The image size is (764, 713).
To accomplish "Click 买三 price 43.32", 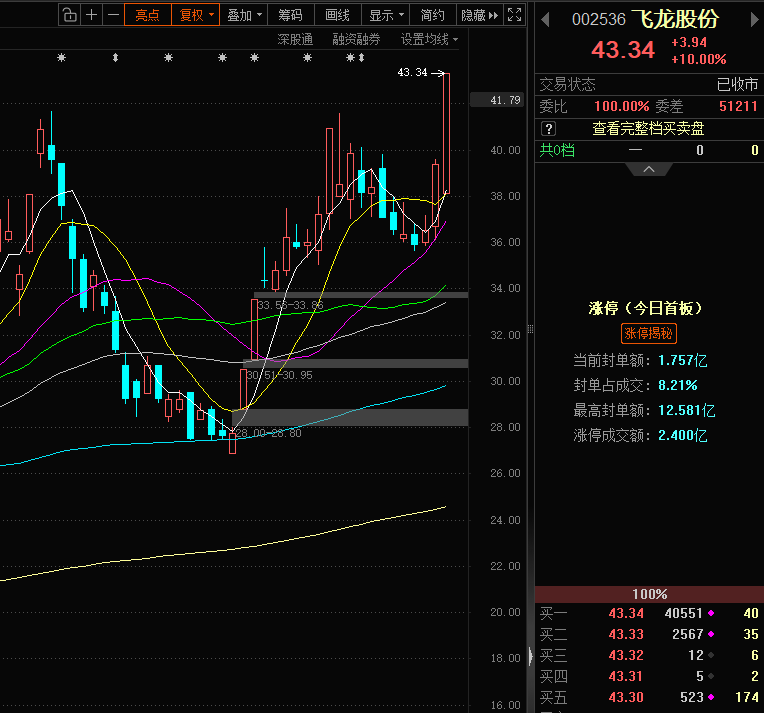I will [x=626, y=655].
